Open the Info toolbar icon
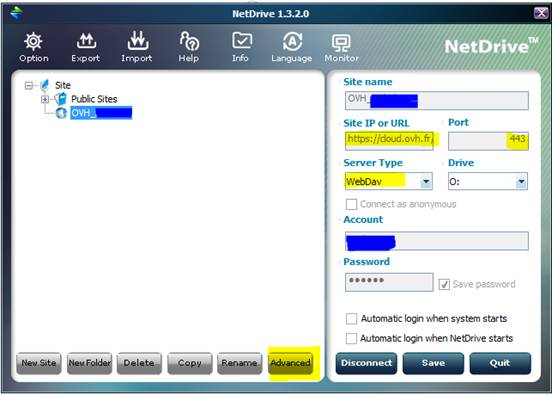 [x=242, y=41]
